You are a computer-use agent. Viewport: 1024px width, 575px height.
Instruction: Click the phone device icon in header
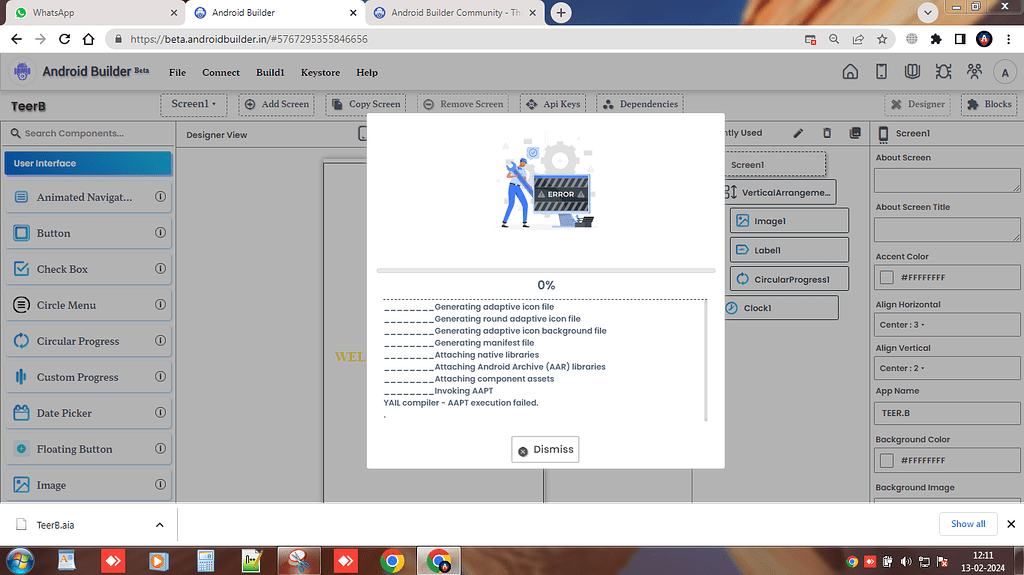tap(881, 72)
